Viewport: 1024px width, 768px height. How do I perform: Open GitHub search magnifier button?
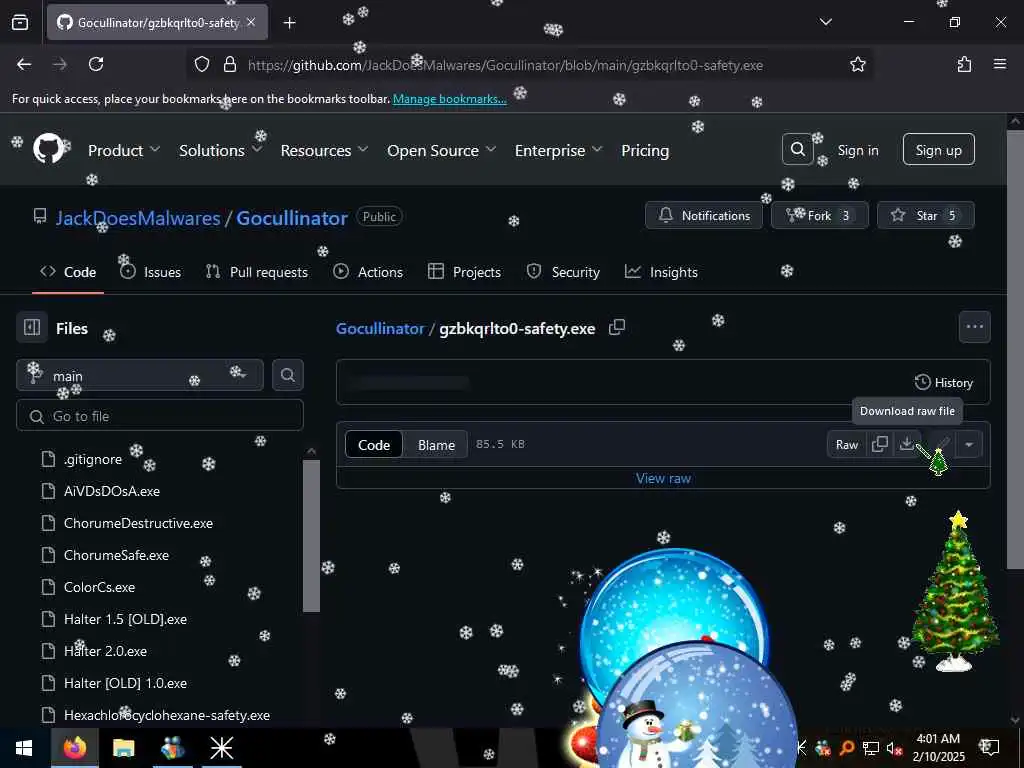click(797, 150)
